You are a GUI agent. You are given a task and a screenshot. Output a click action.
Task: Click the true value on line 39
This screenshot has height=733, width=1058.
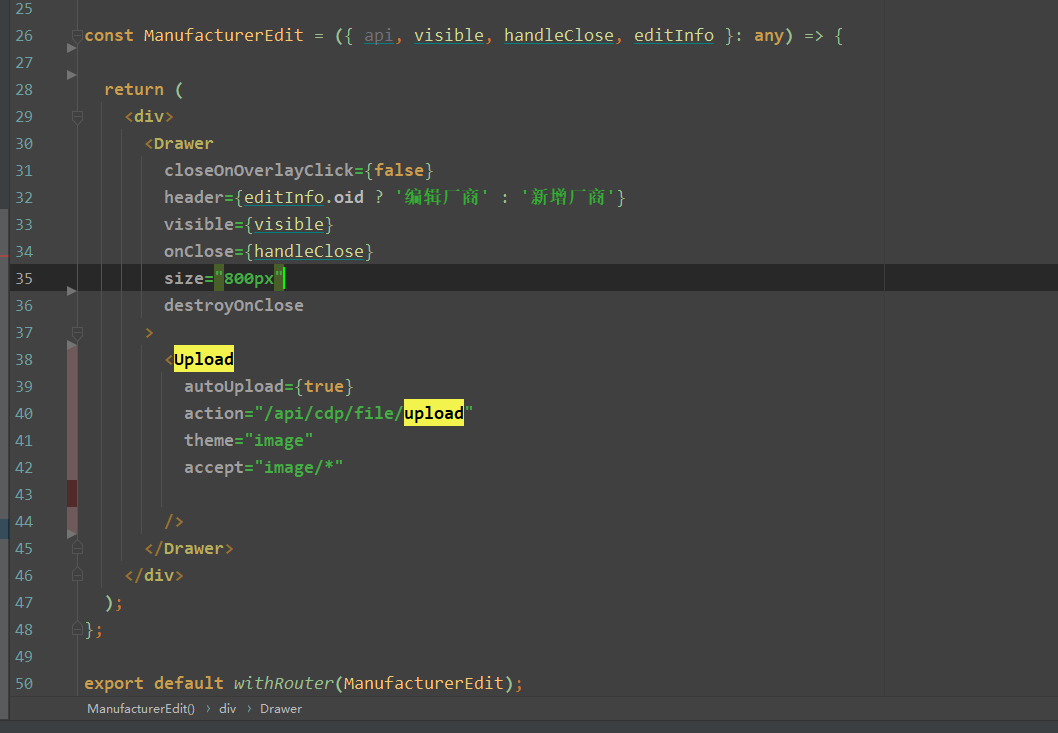coord(324,386)
